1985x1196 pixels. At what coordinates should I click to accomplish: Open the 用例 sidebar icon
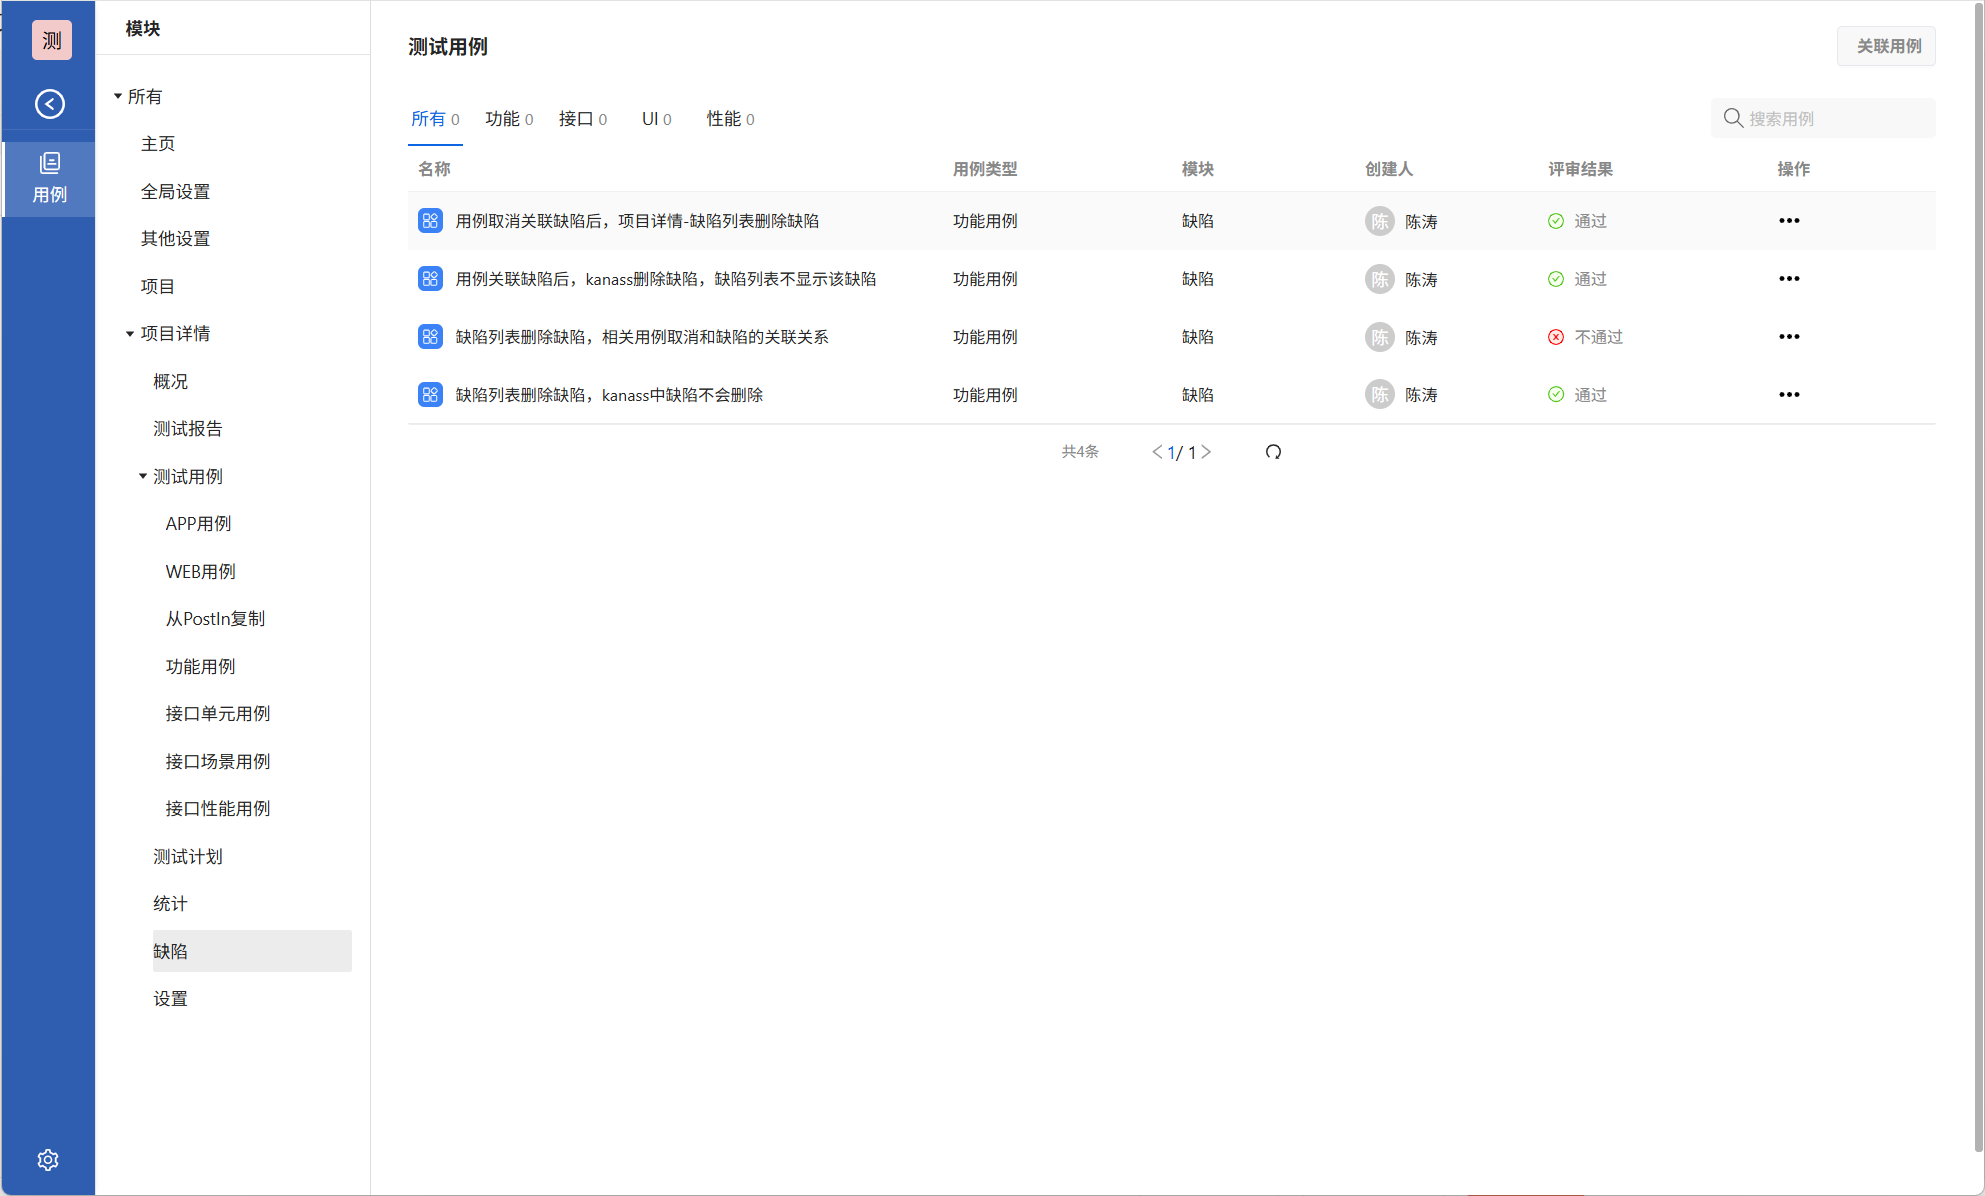click(49, 178)
